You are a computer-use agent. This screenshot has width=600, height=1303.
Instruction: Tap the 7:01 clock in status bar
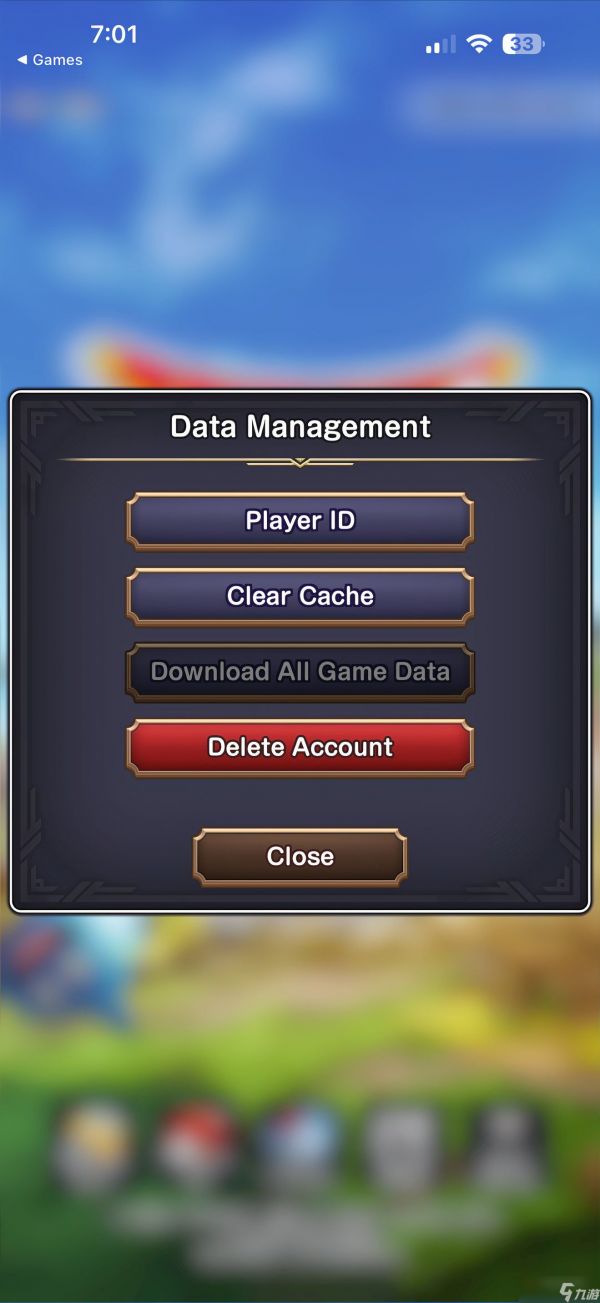(x=114, y=34)
